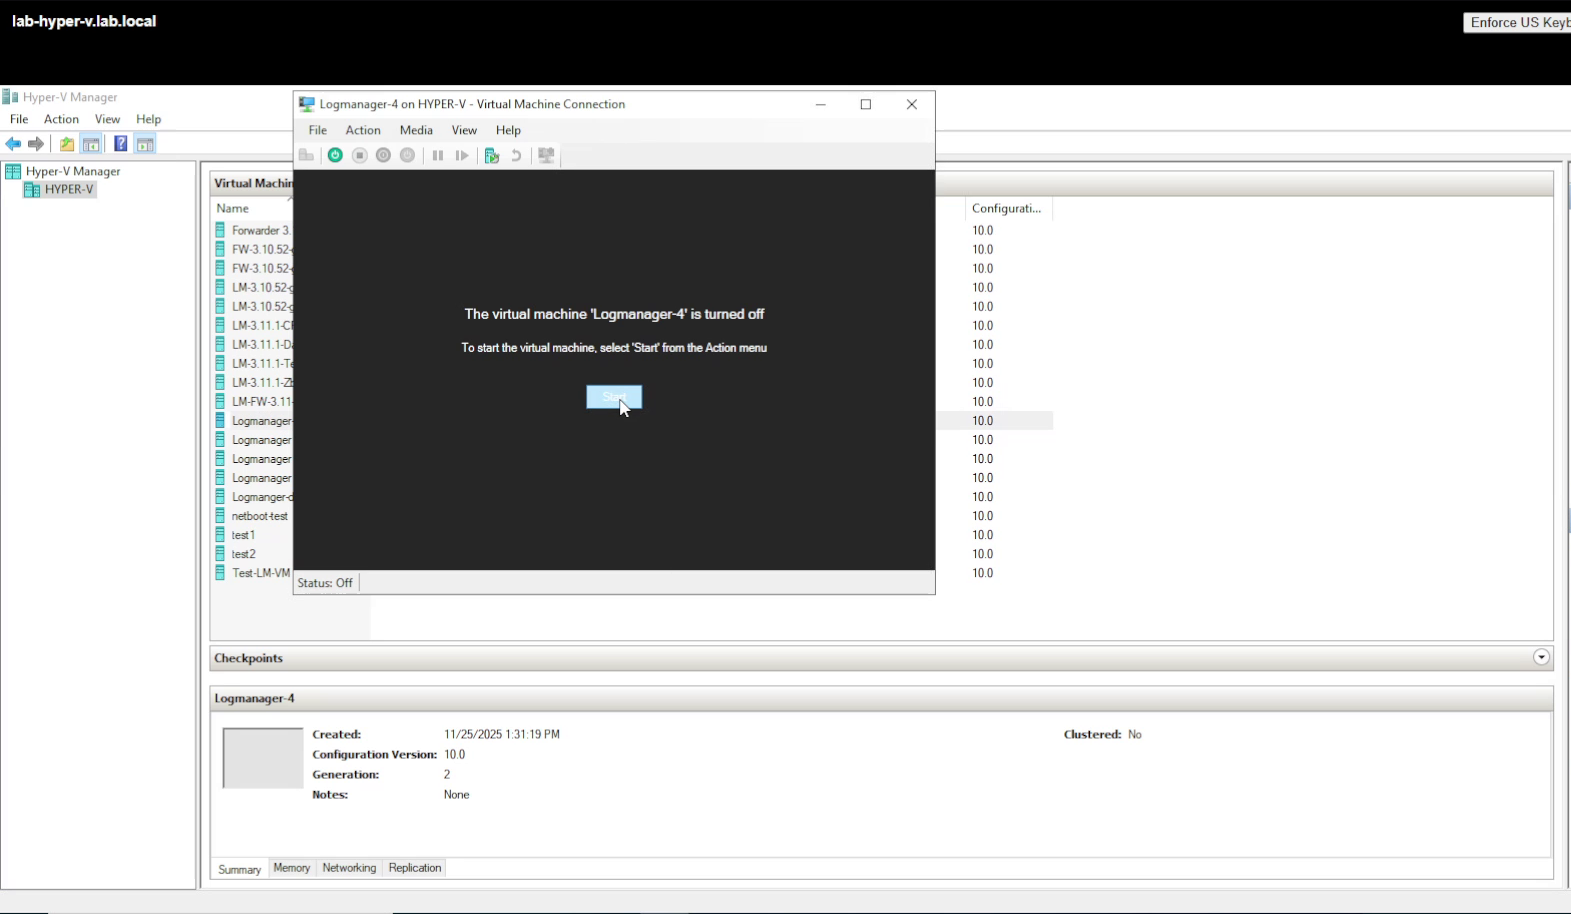1571x914 pixels.
Task: Click the Generation value 2
Action: (447, 774)
